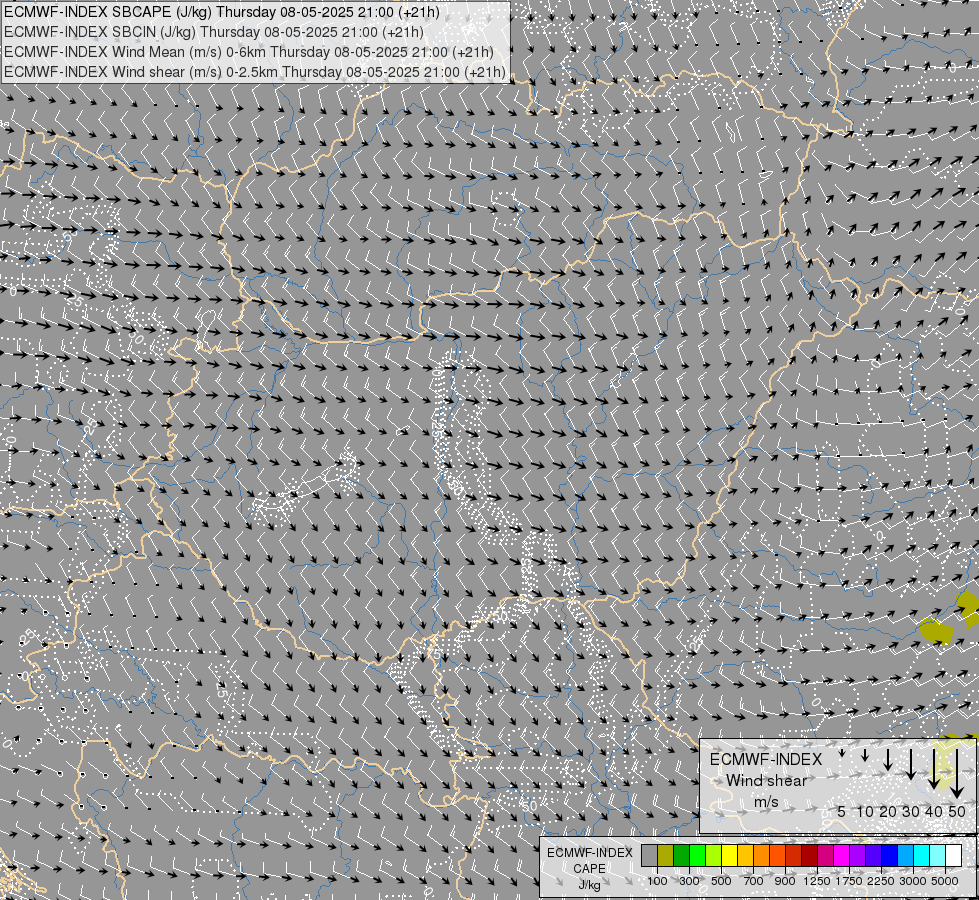
Task: Click the J/kg unit label in legend
Action: point(589,885)
